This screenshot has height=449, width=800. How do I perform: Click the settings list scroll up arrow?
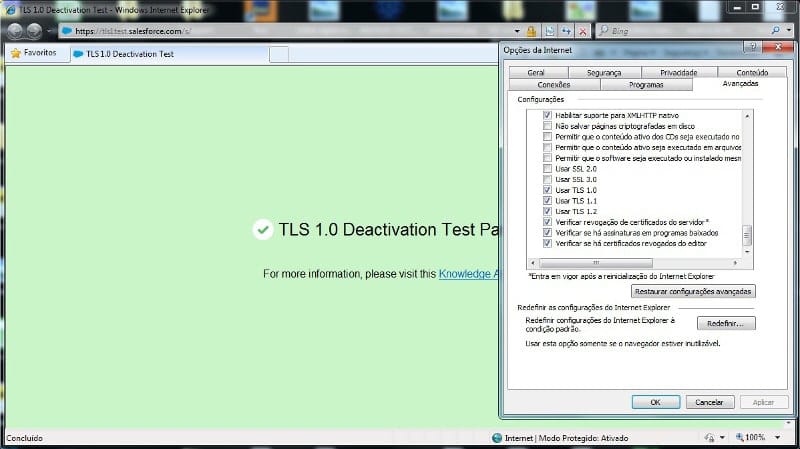[747, 116]
